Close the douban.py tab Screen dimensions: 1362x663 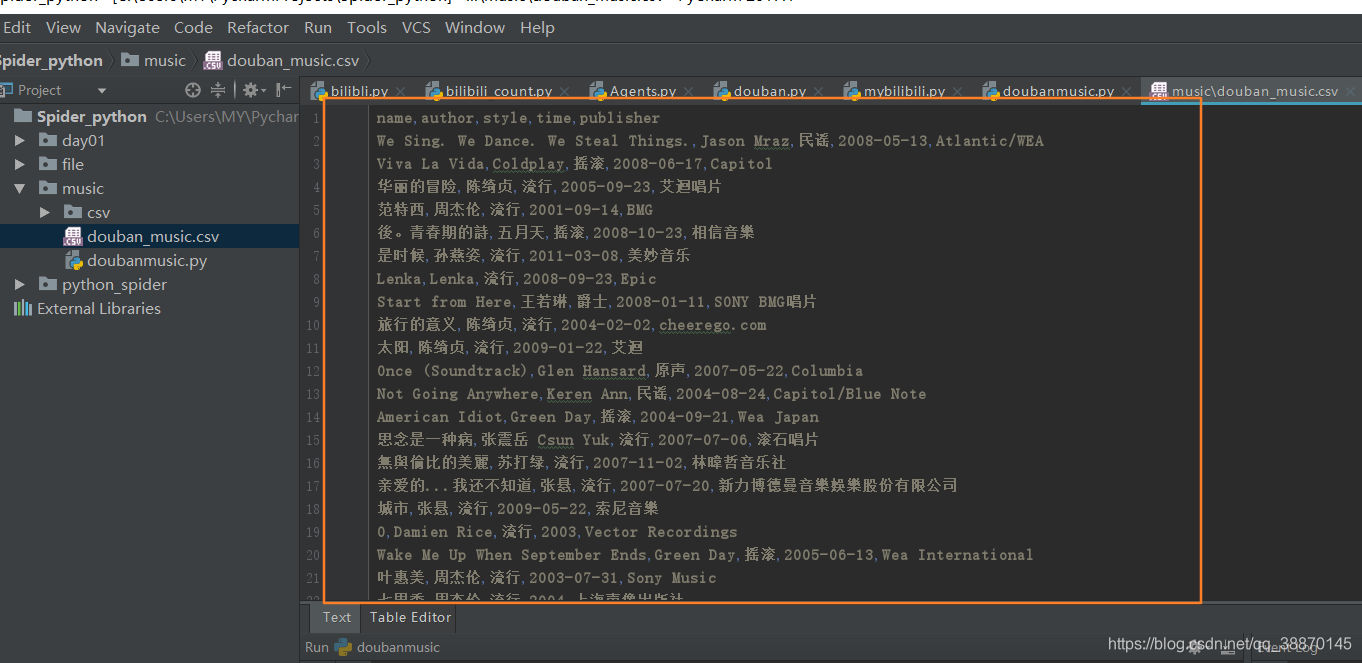(x=819, y=92)
